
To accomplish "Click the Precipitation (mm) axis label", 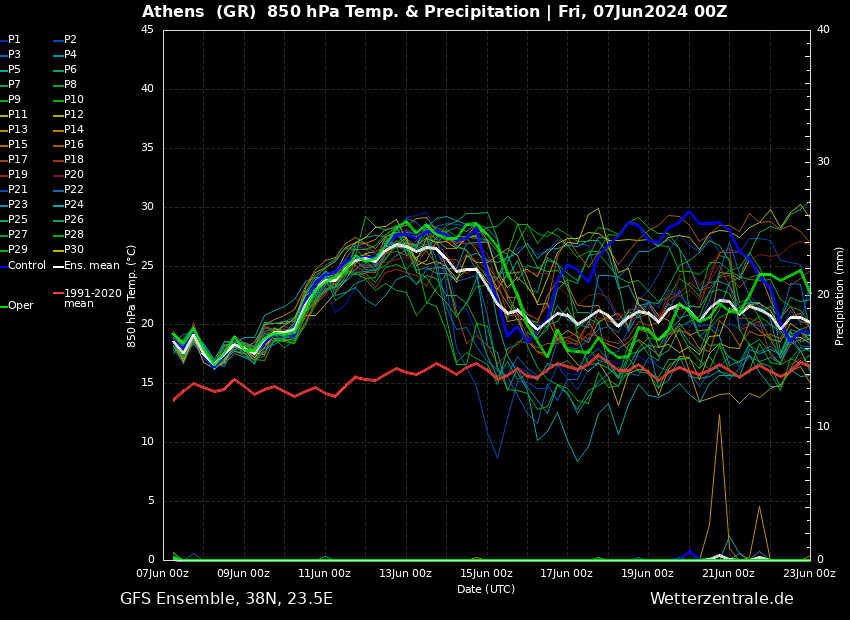I will coord(840,295).
